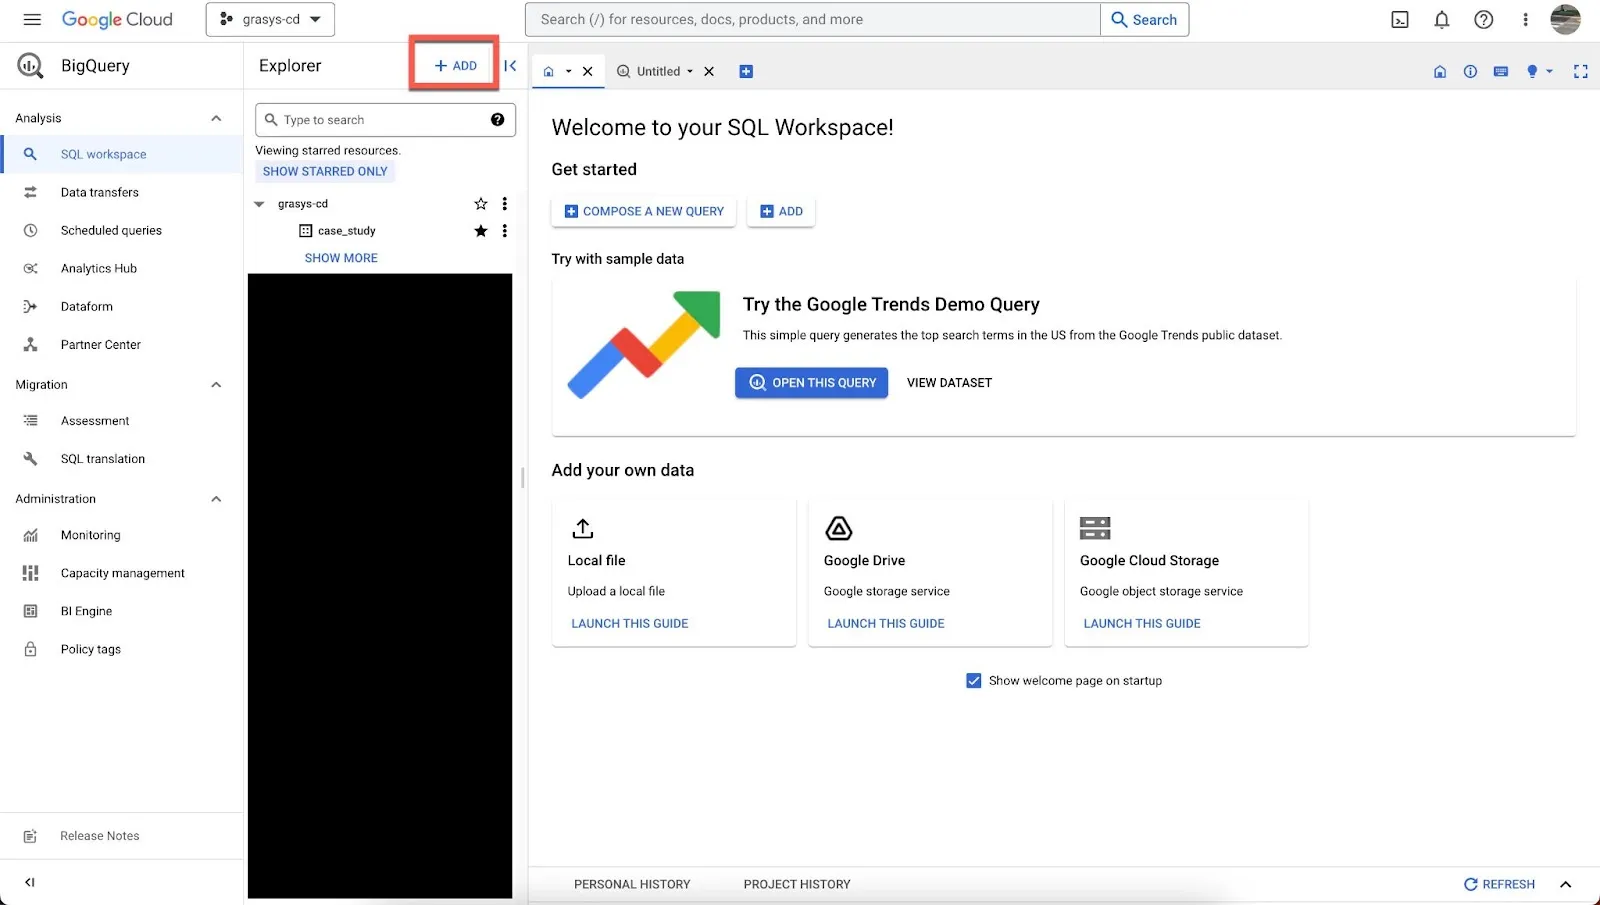Close the home tab
The height and width of the screenshot is (905, 1600).
[x=588, y=72]
